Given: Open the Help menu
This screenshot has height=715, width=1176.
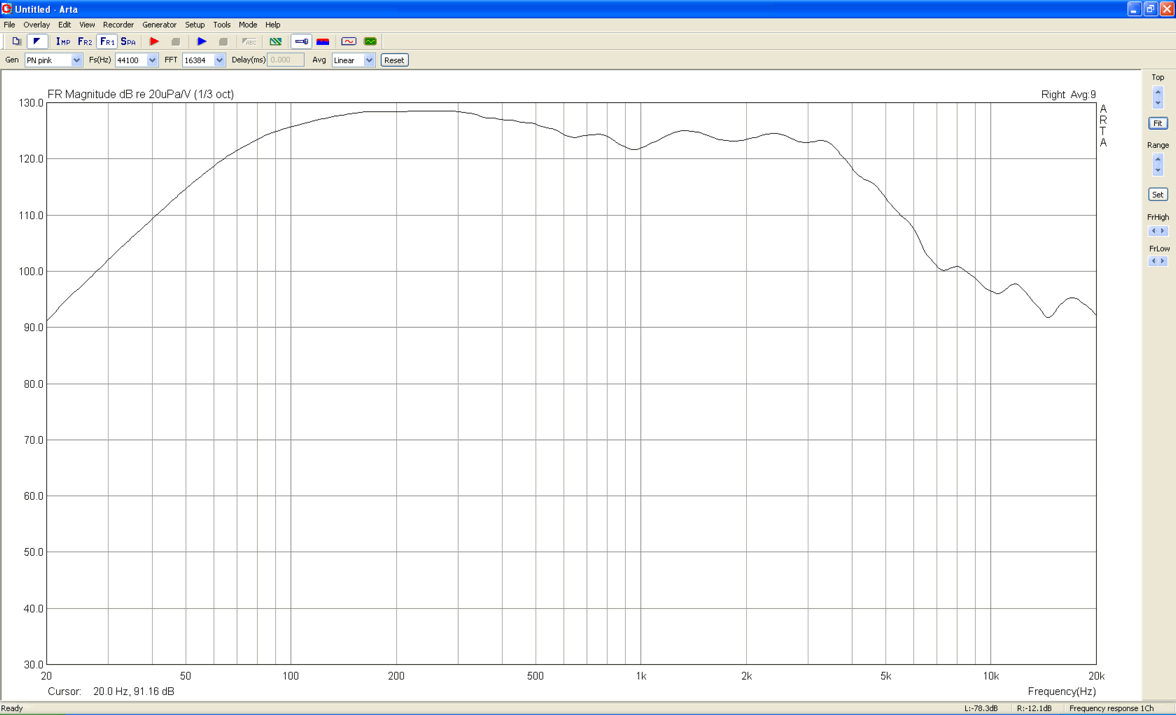Looking at the screenshot, I should (x=273, y=25).
